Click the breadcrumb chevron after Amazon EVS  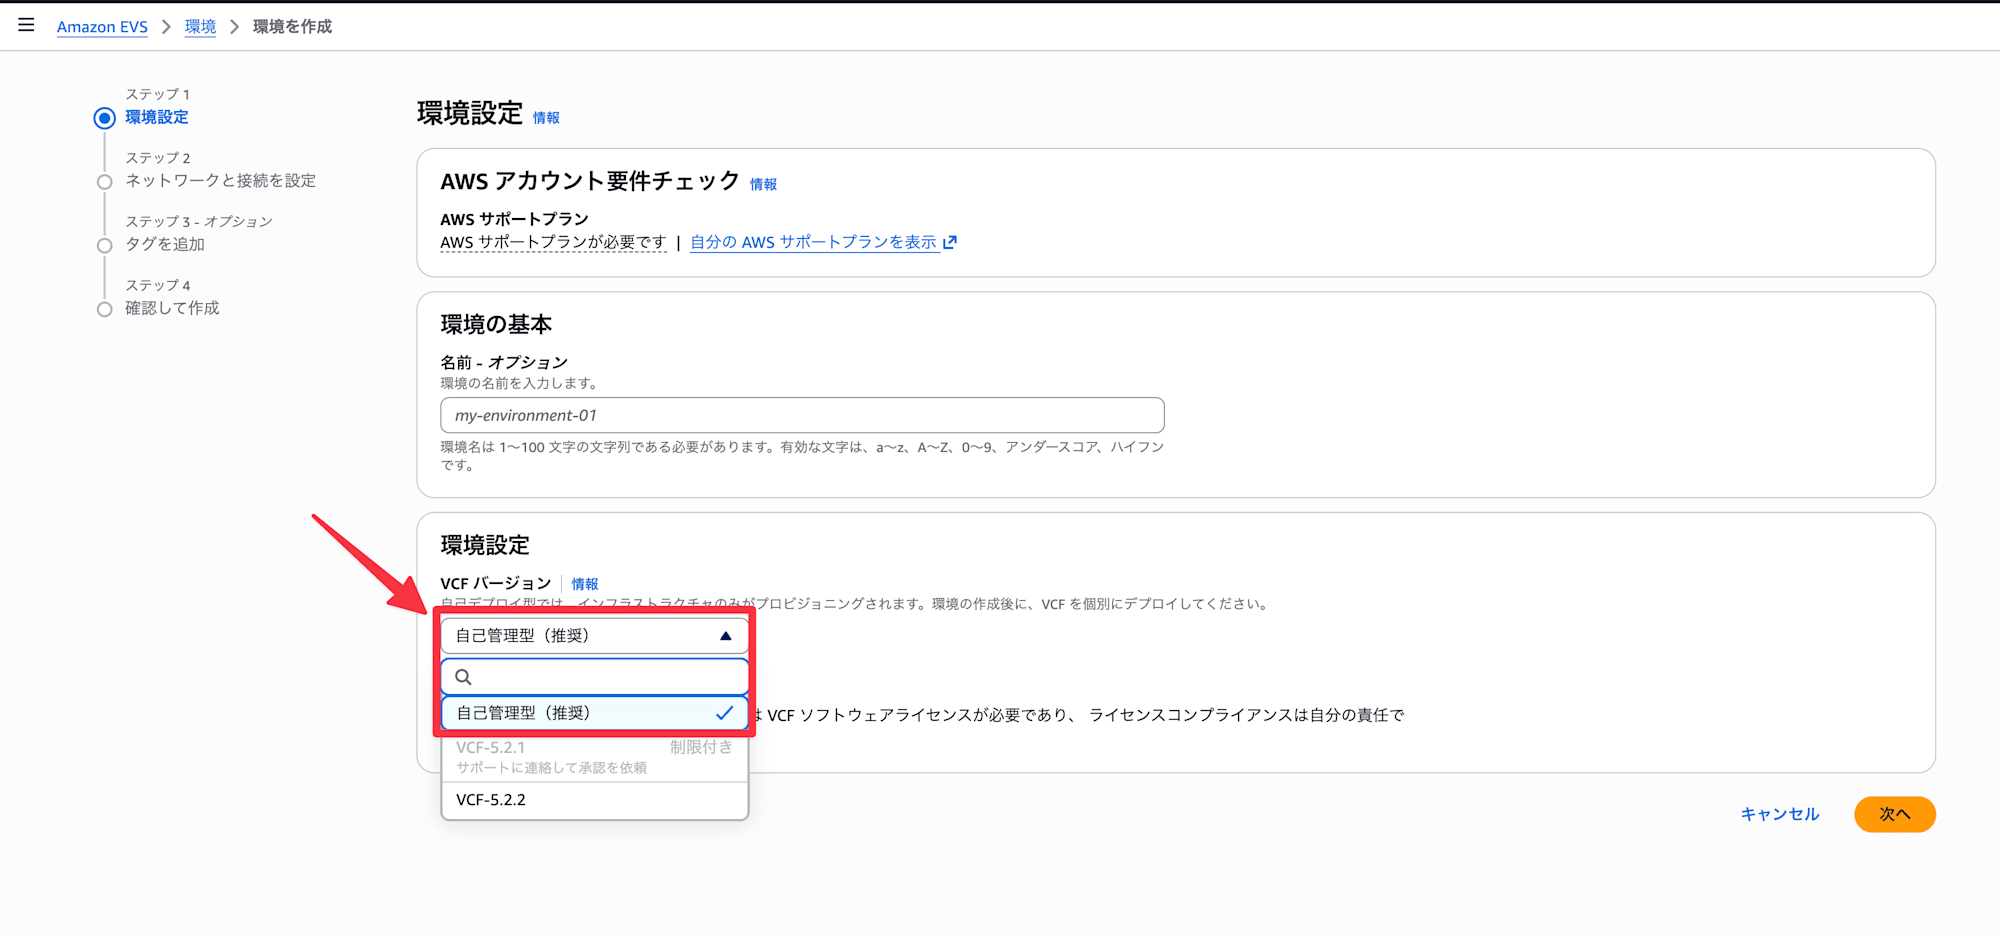pos(166,27)
